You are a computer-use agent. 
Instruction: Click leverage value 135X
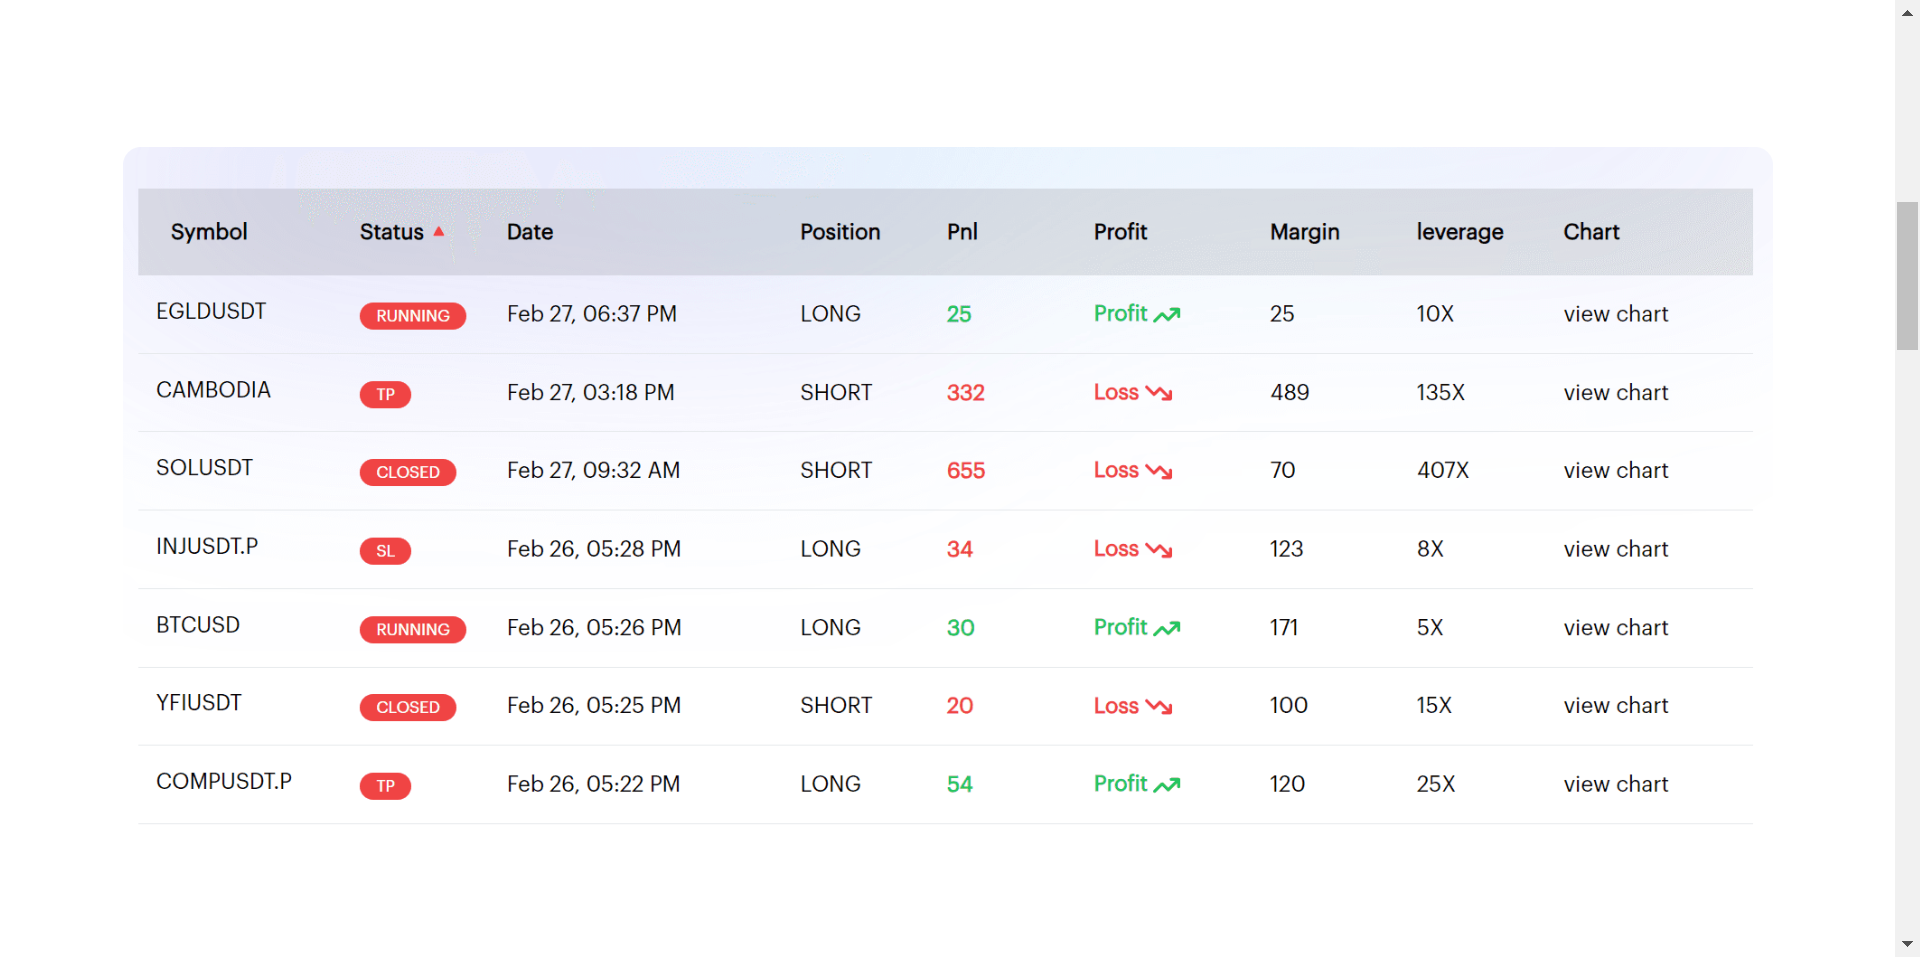[1441, 393]
